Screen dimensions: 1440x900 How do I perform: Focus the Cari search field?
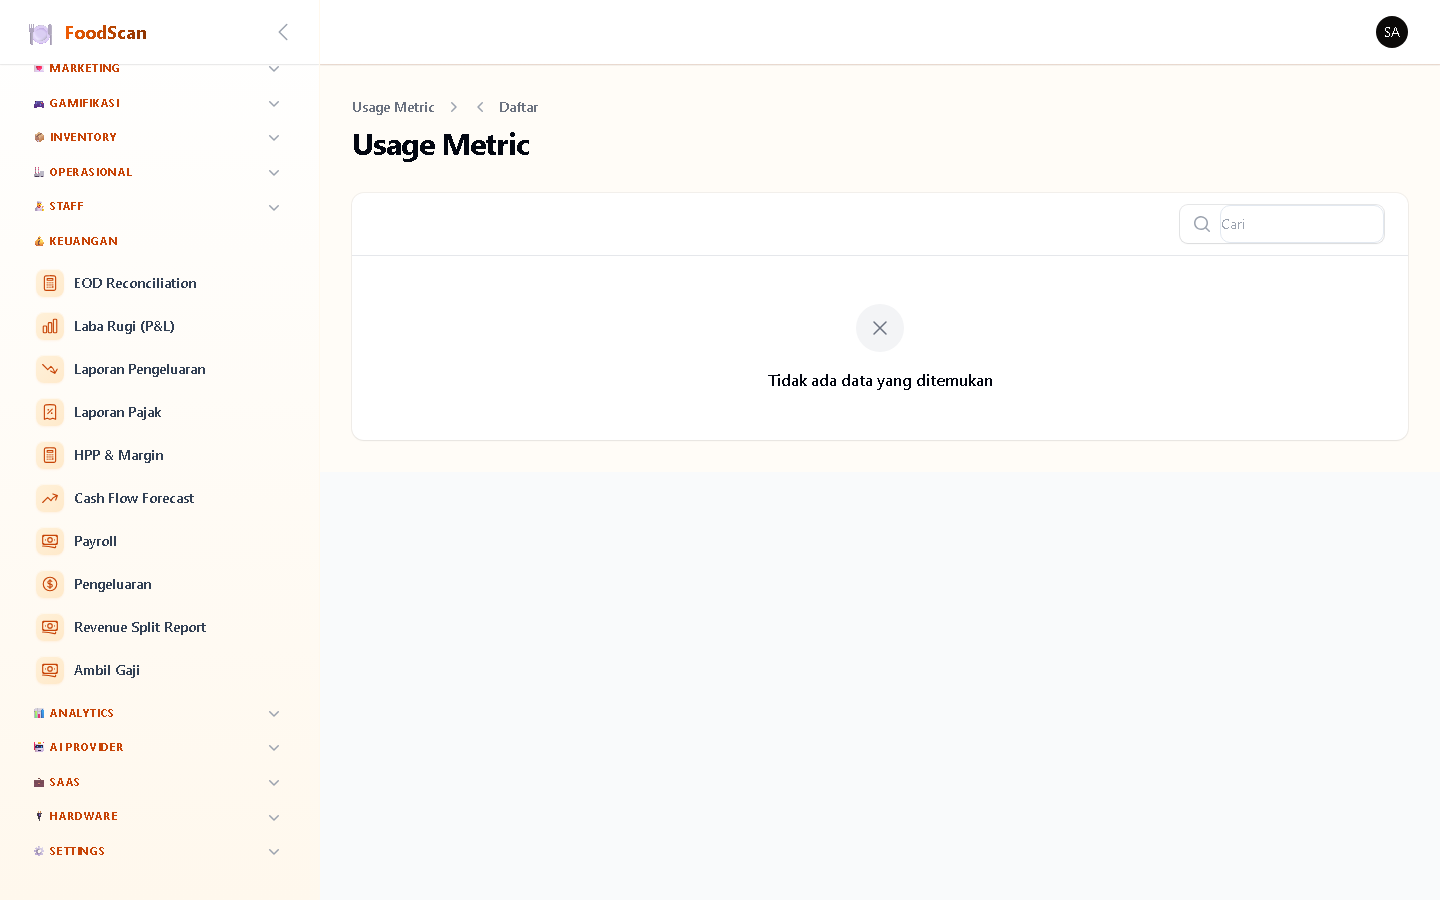click(x=1301, y=224)
